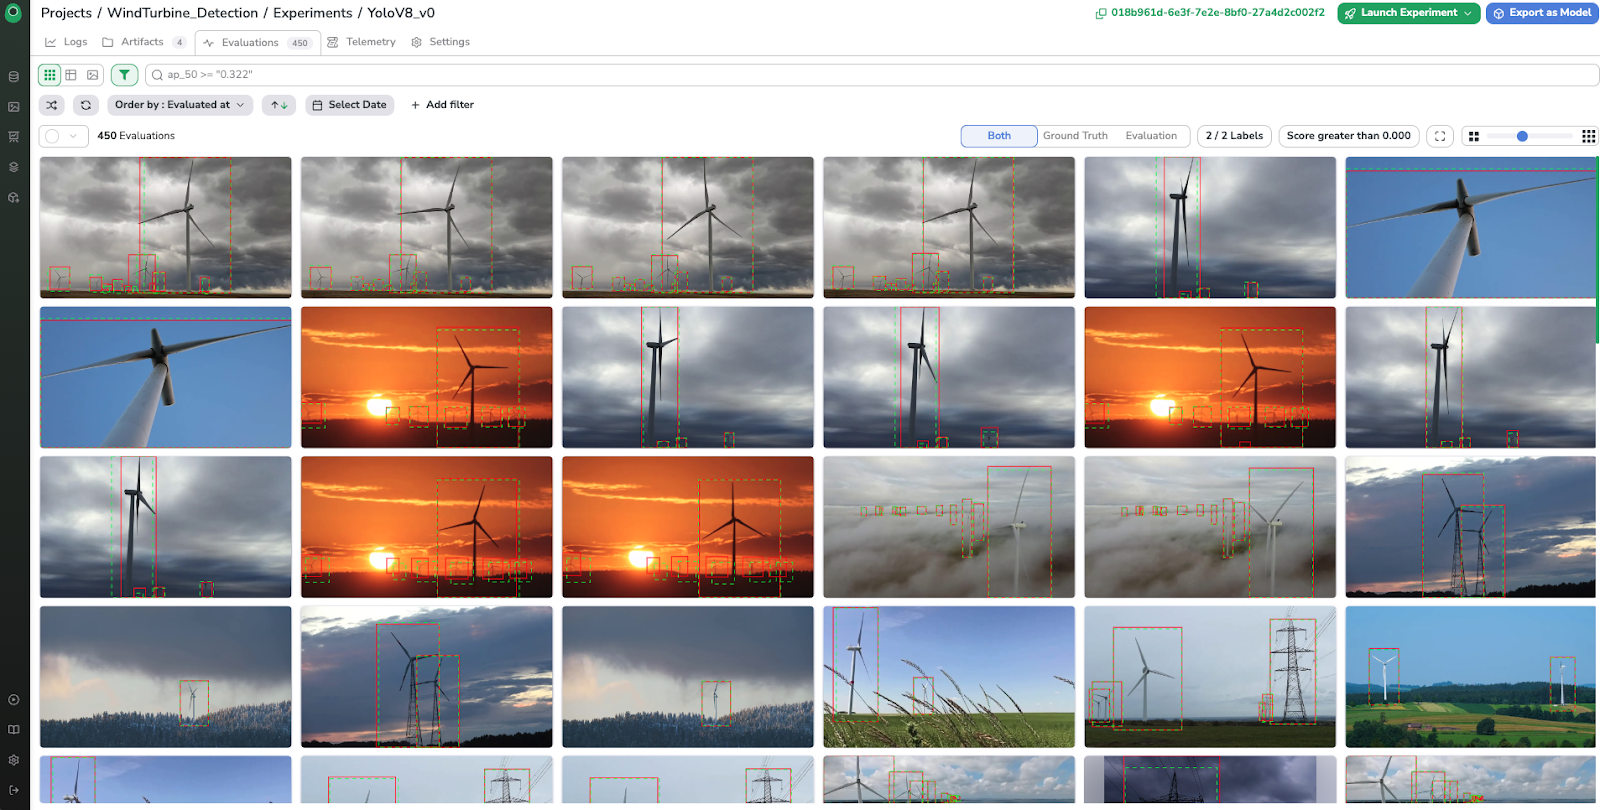The image size is (1600, 810).
Task: Open the Order by Evaluated at dropdown
Action: [180, 105]
